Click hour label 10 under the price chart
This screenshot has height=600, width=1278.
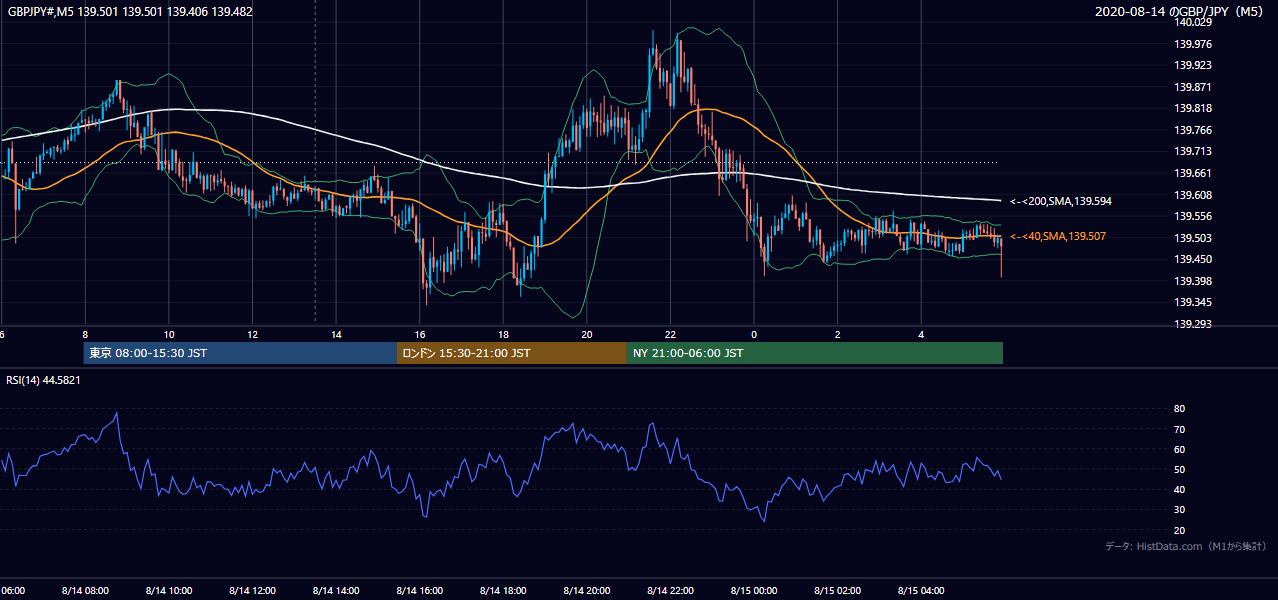(169, 335)
